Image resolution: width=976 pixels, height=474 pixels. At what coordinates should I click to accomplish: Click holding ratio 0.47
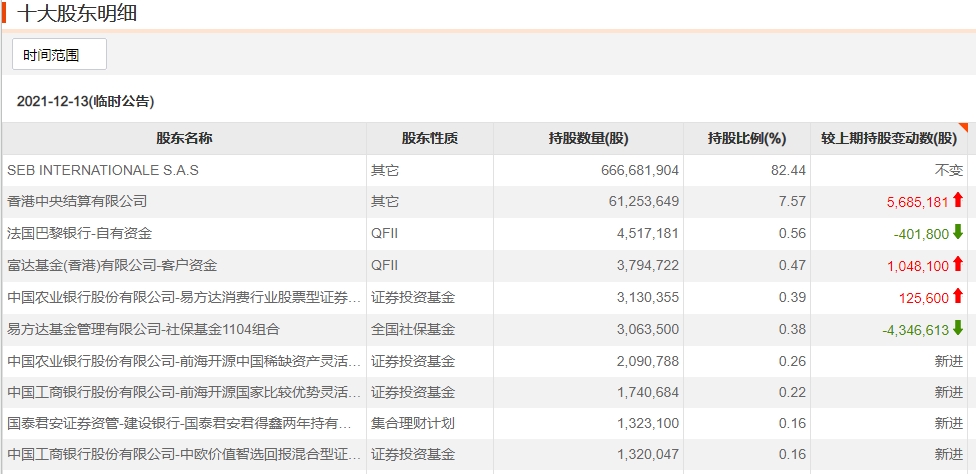(792, 266)
